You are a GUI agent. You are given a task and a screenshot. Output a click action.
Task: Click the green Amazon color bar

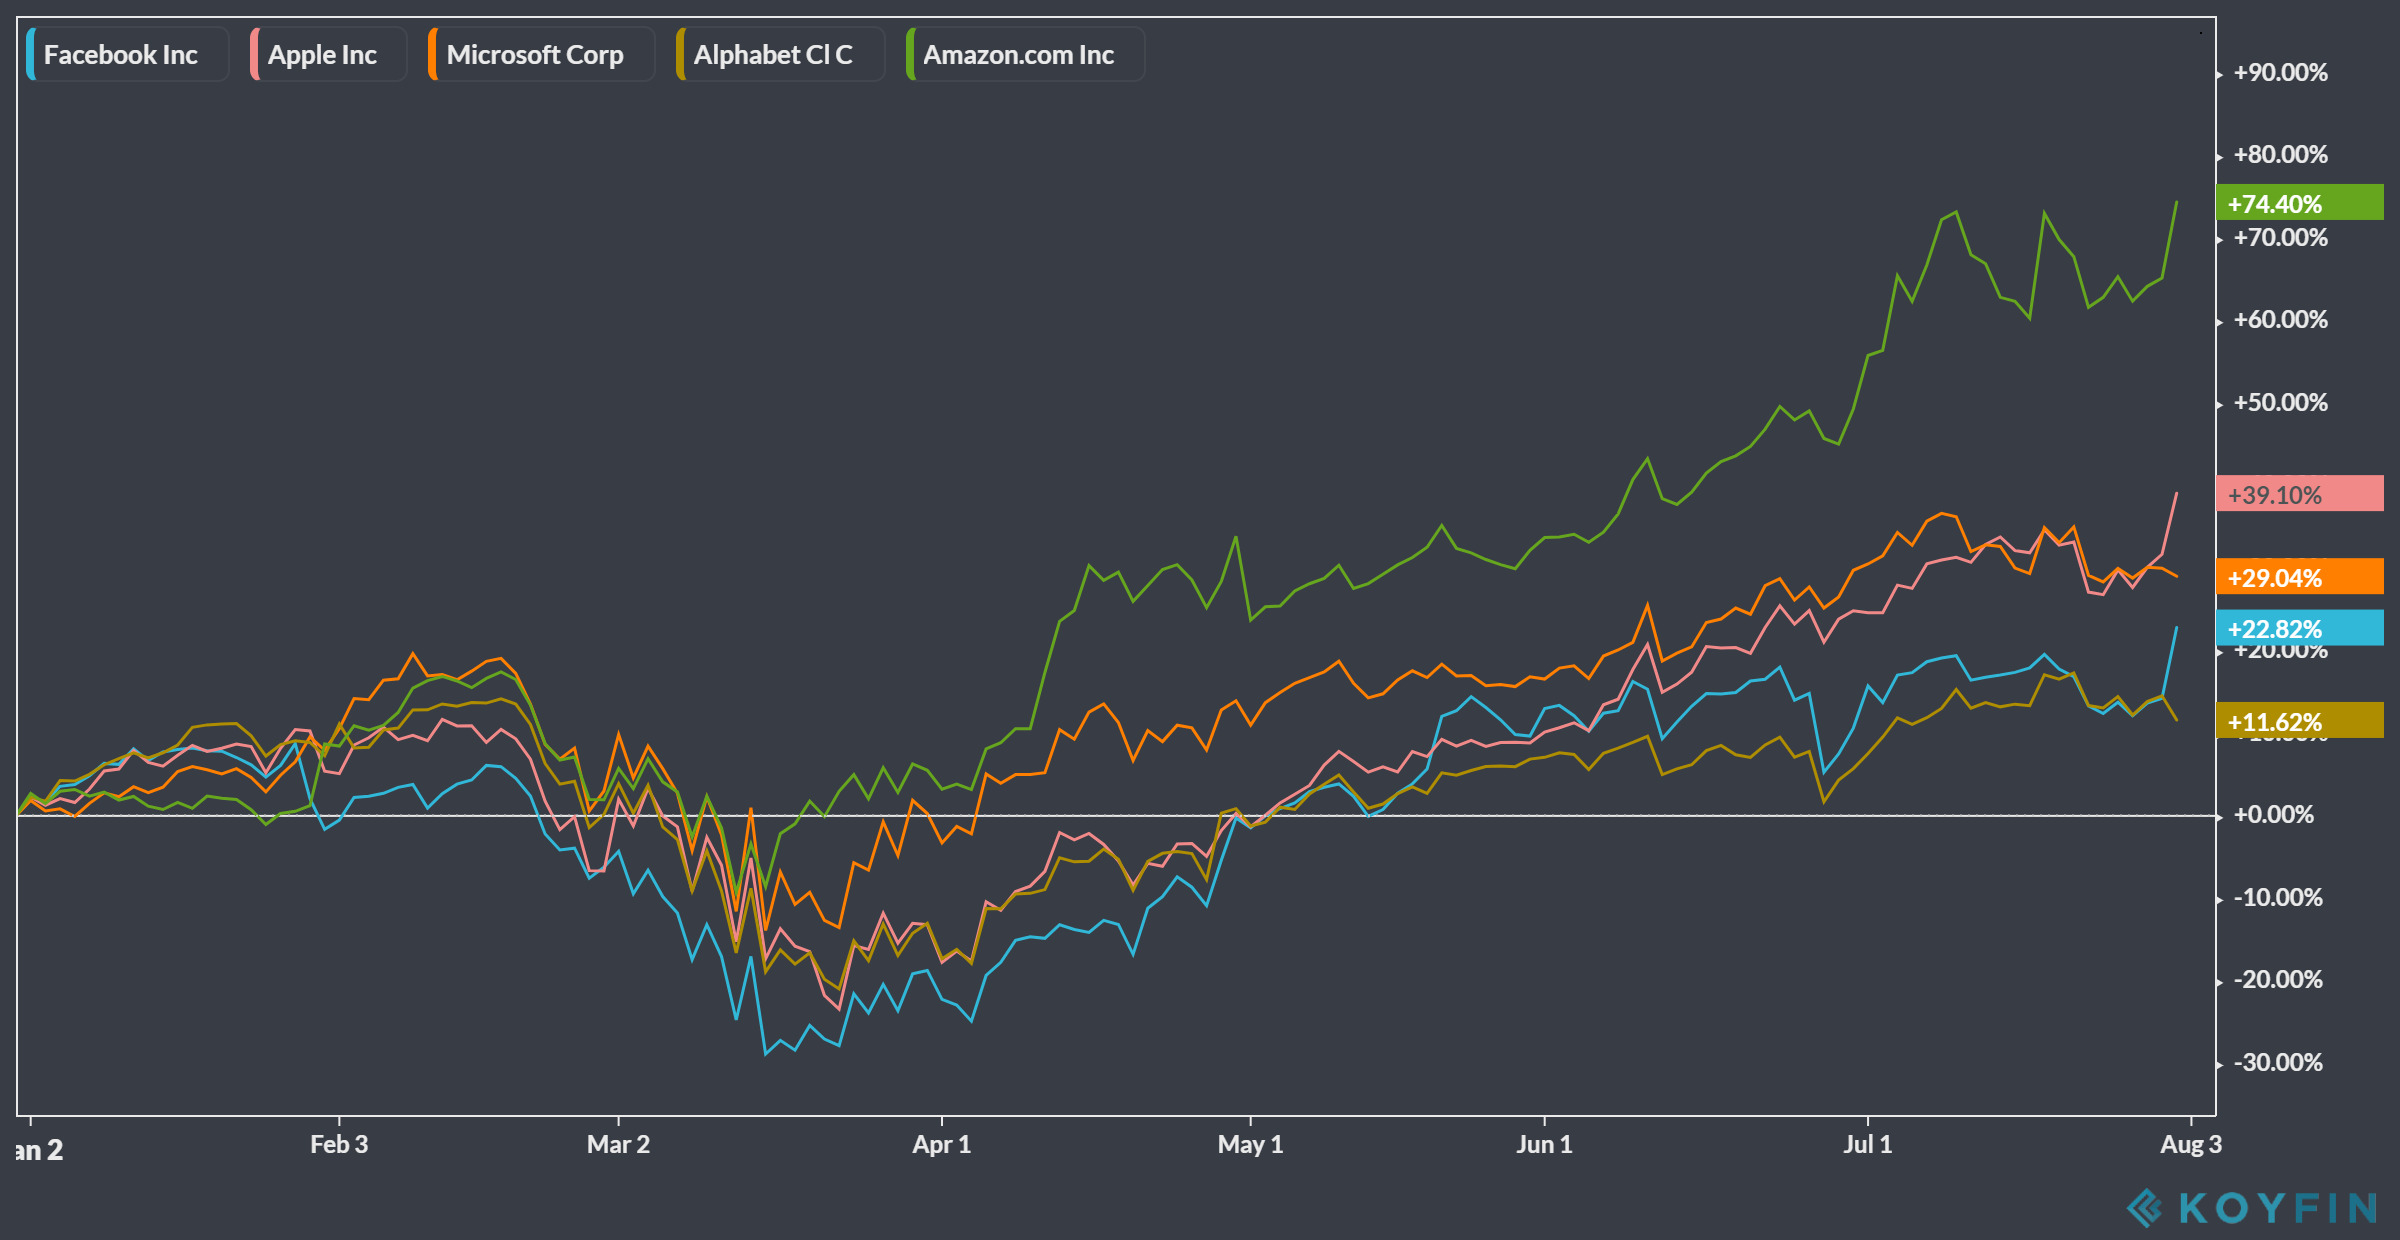click(911, 54)
